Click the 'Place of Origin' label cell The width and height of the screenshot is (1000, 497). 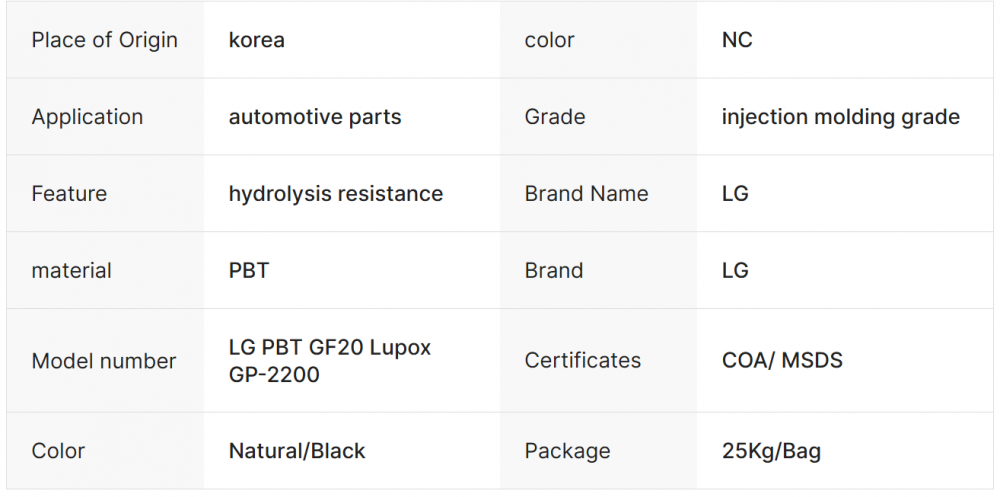pyautogui.click(x=104, y=40)
